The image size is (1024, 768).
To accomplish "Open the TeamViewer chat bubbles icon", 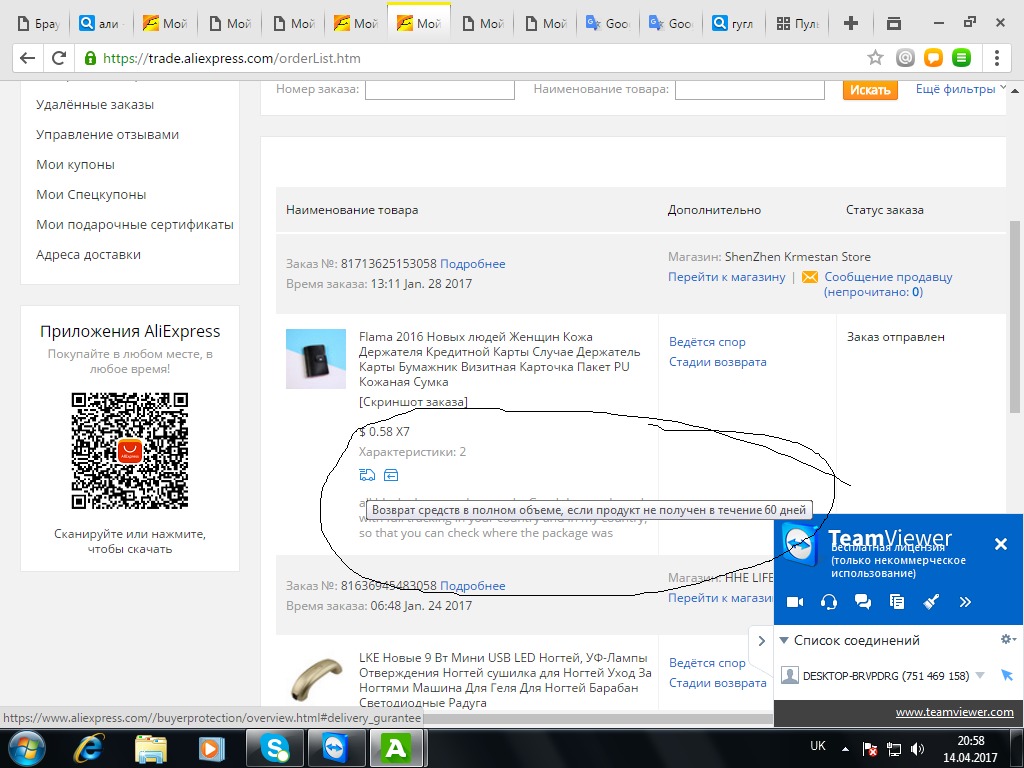I will point(862,602).
